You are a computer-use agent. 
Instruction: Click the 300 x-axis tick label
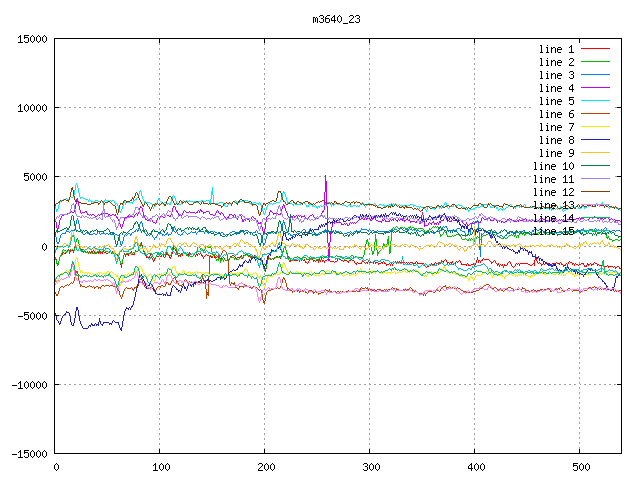[369, 467]
